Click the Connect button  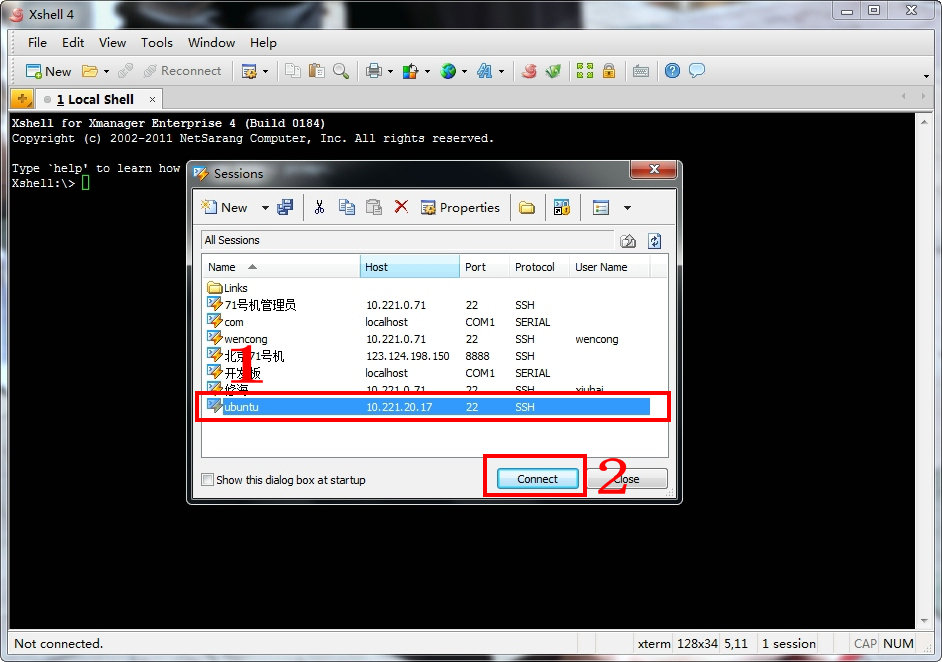coord(538,479)
